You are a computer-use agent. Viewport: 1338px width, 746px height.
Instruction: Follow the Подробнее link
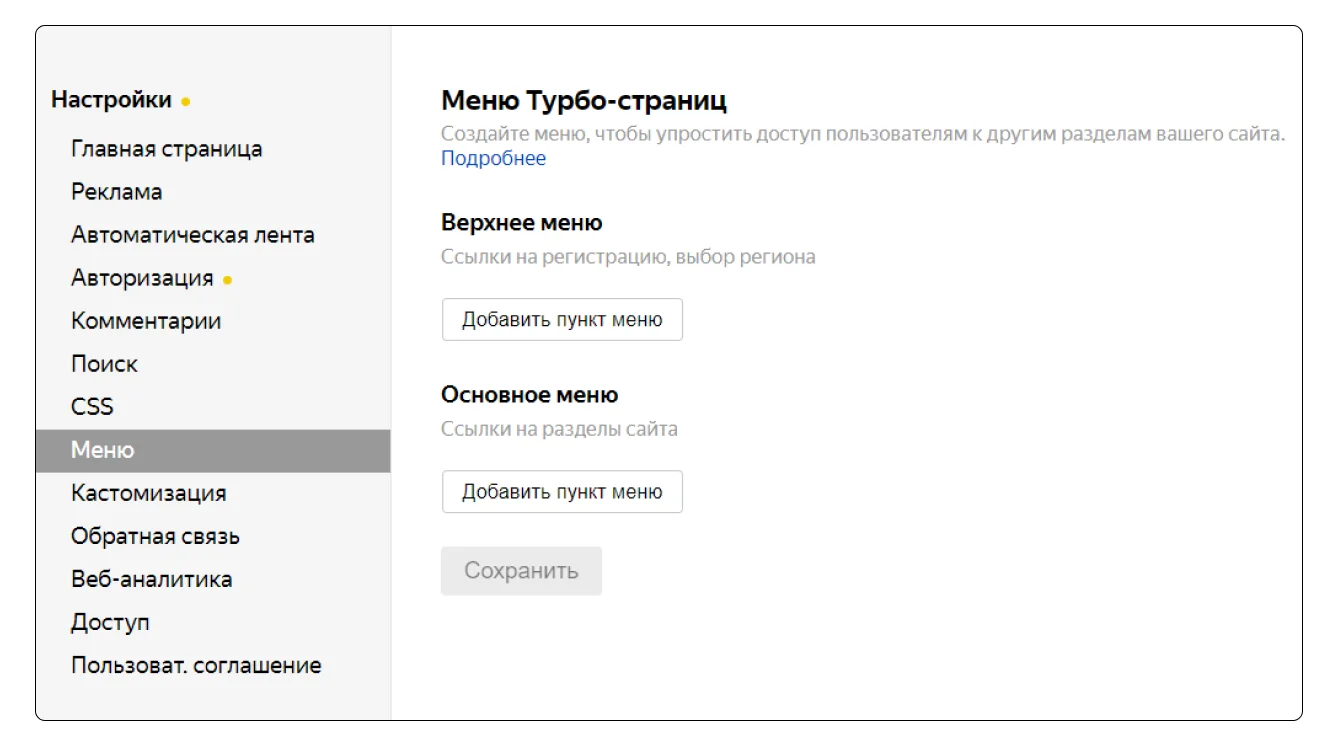click(493, 158)
